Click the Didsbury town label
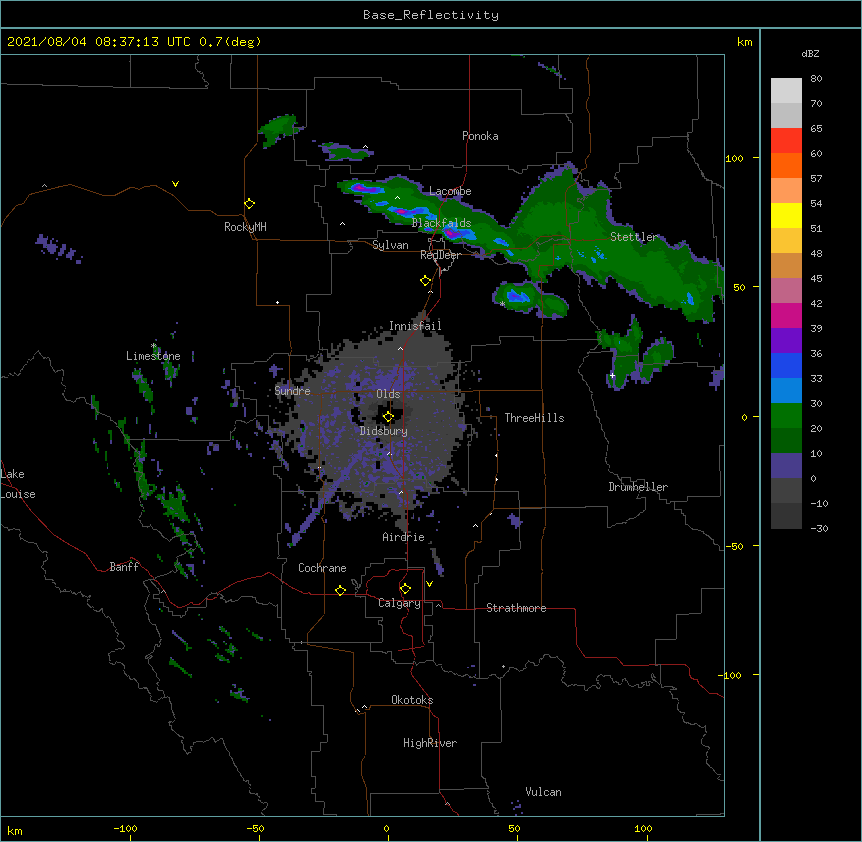Image resolution: width=862 pixels, height=842 pixels. pos(384,431)
